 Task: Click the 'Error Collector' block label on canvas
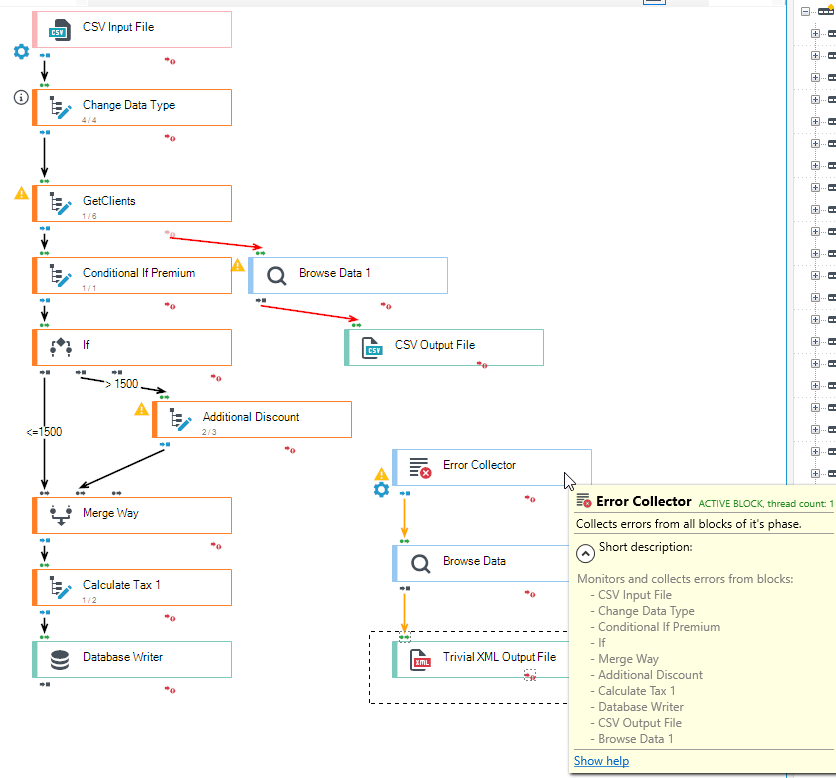[x=479, y=465]
